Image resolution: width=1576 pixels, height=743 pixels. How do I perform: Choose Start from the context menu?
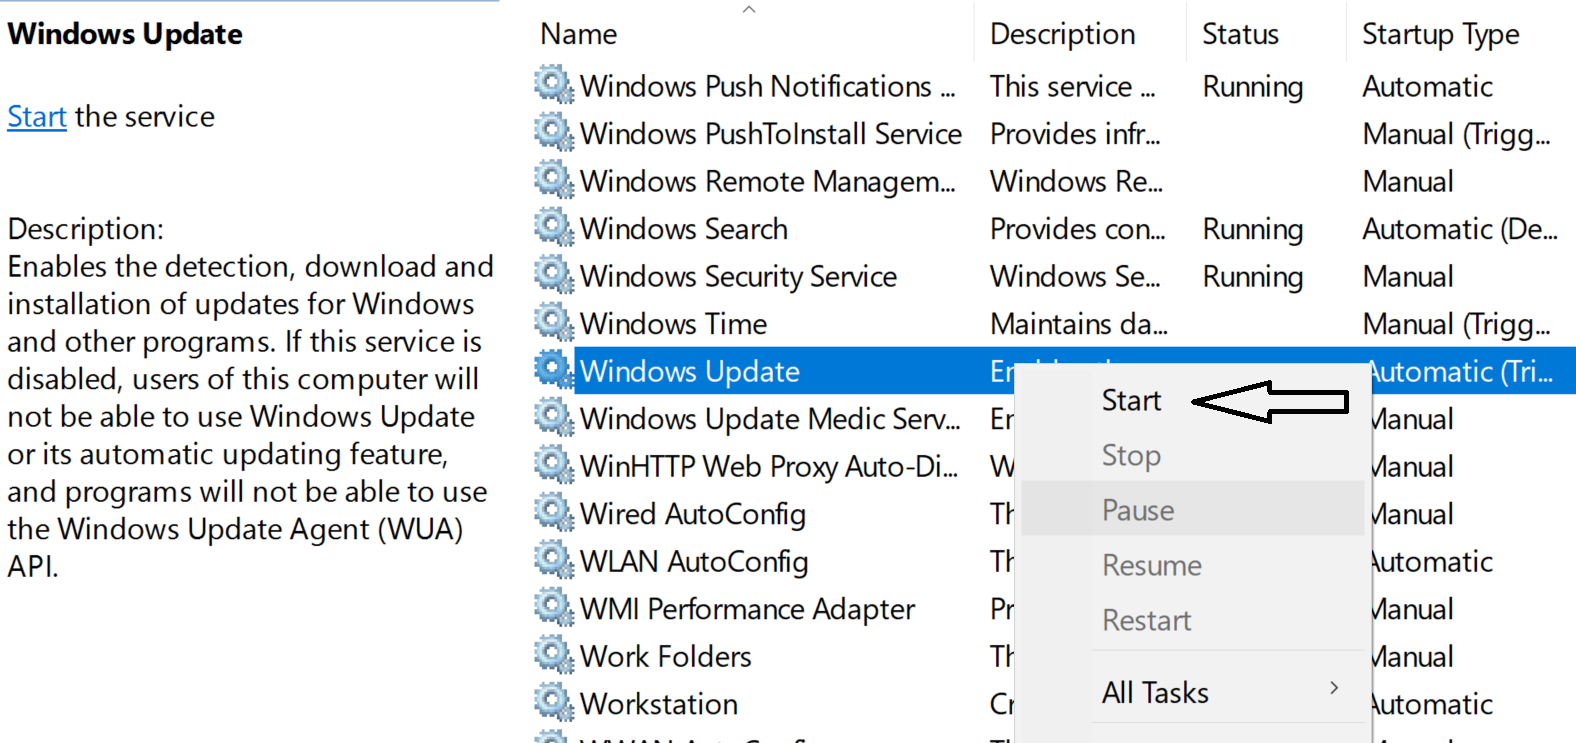click(x=1131, y=400)
